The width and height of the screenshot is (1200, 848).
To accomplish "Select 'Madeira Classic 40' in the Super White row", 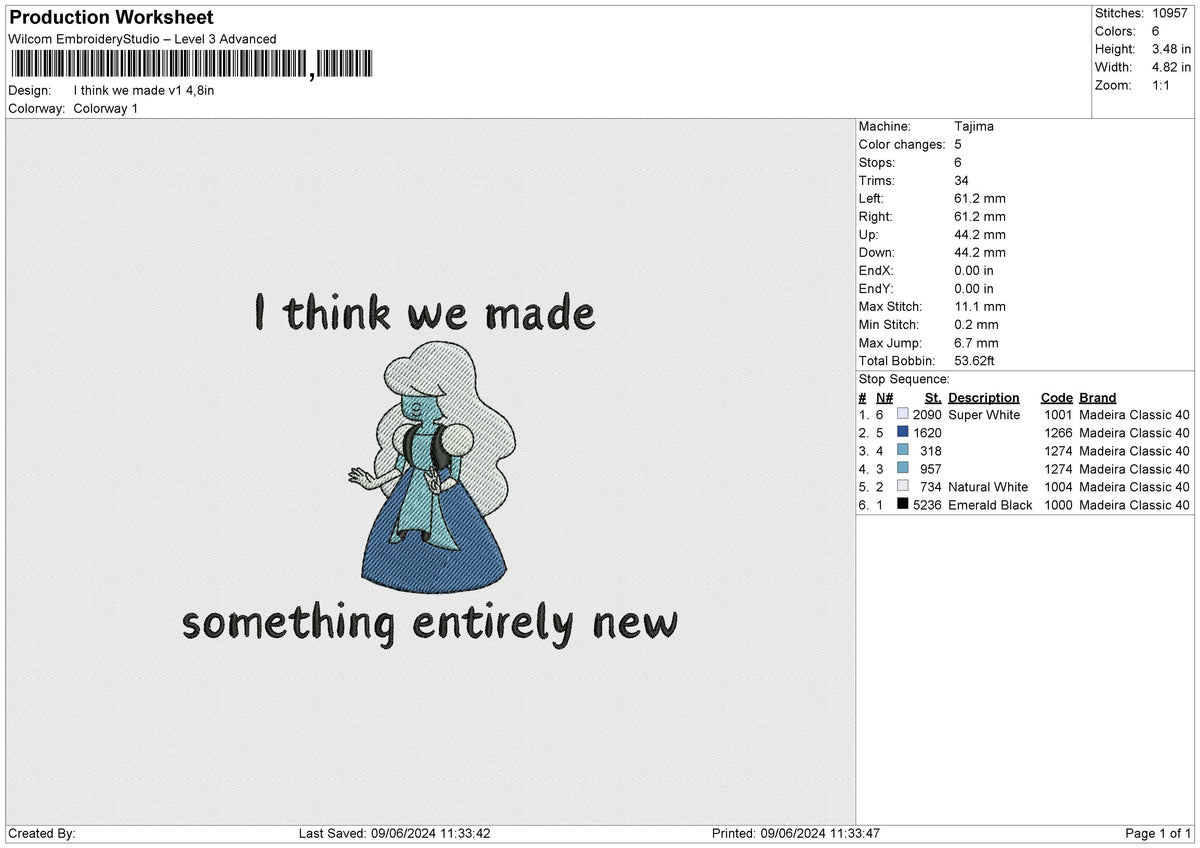I will tap(1135, 415).
